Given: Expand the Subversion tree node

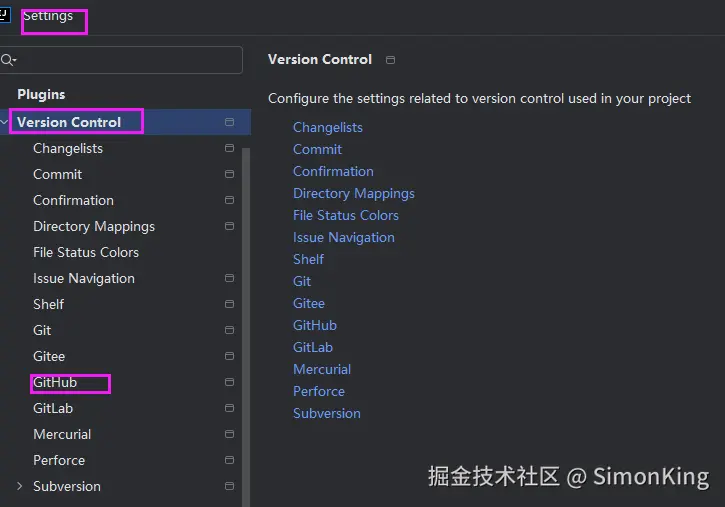Looking at the screenshot, I should click(19, 486).
